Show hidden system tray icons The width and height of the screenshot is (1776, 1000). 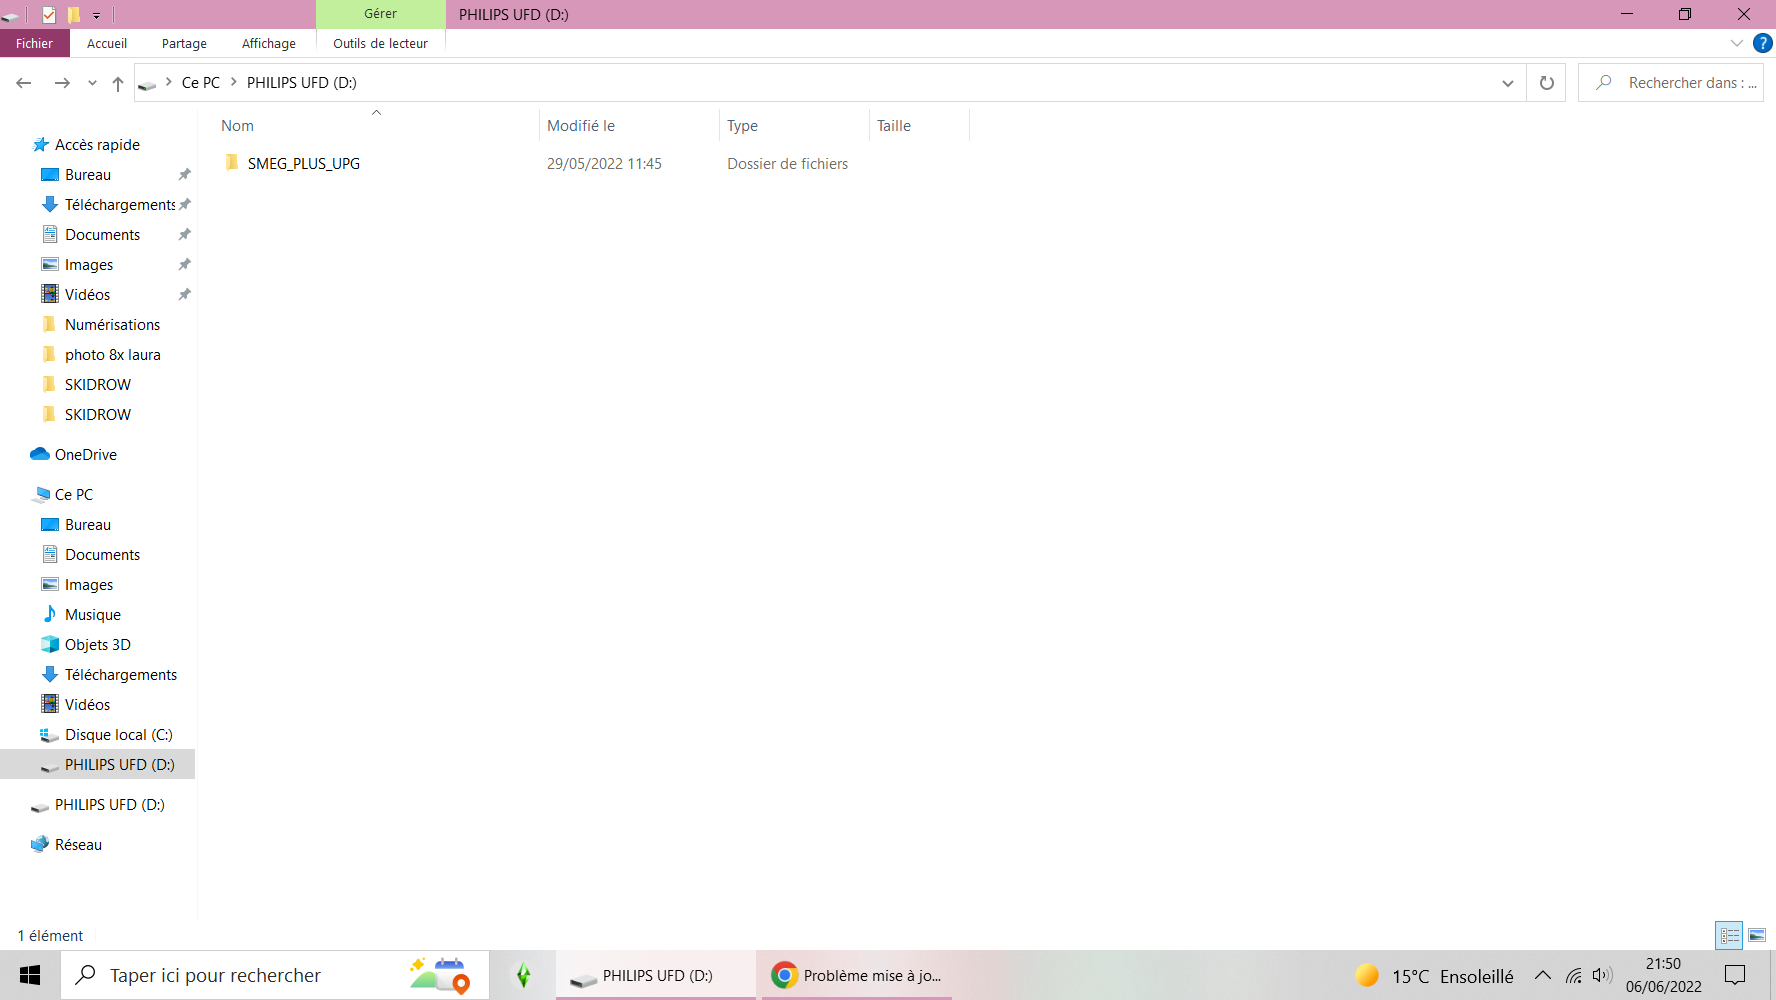(1542, 975)
